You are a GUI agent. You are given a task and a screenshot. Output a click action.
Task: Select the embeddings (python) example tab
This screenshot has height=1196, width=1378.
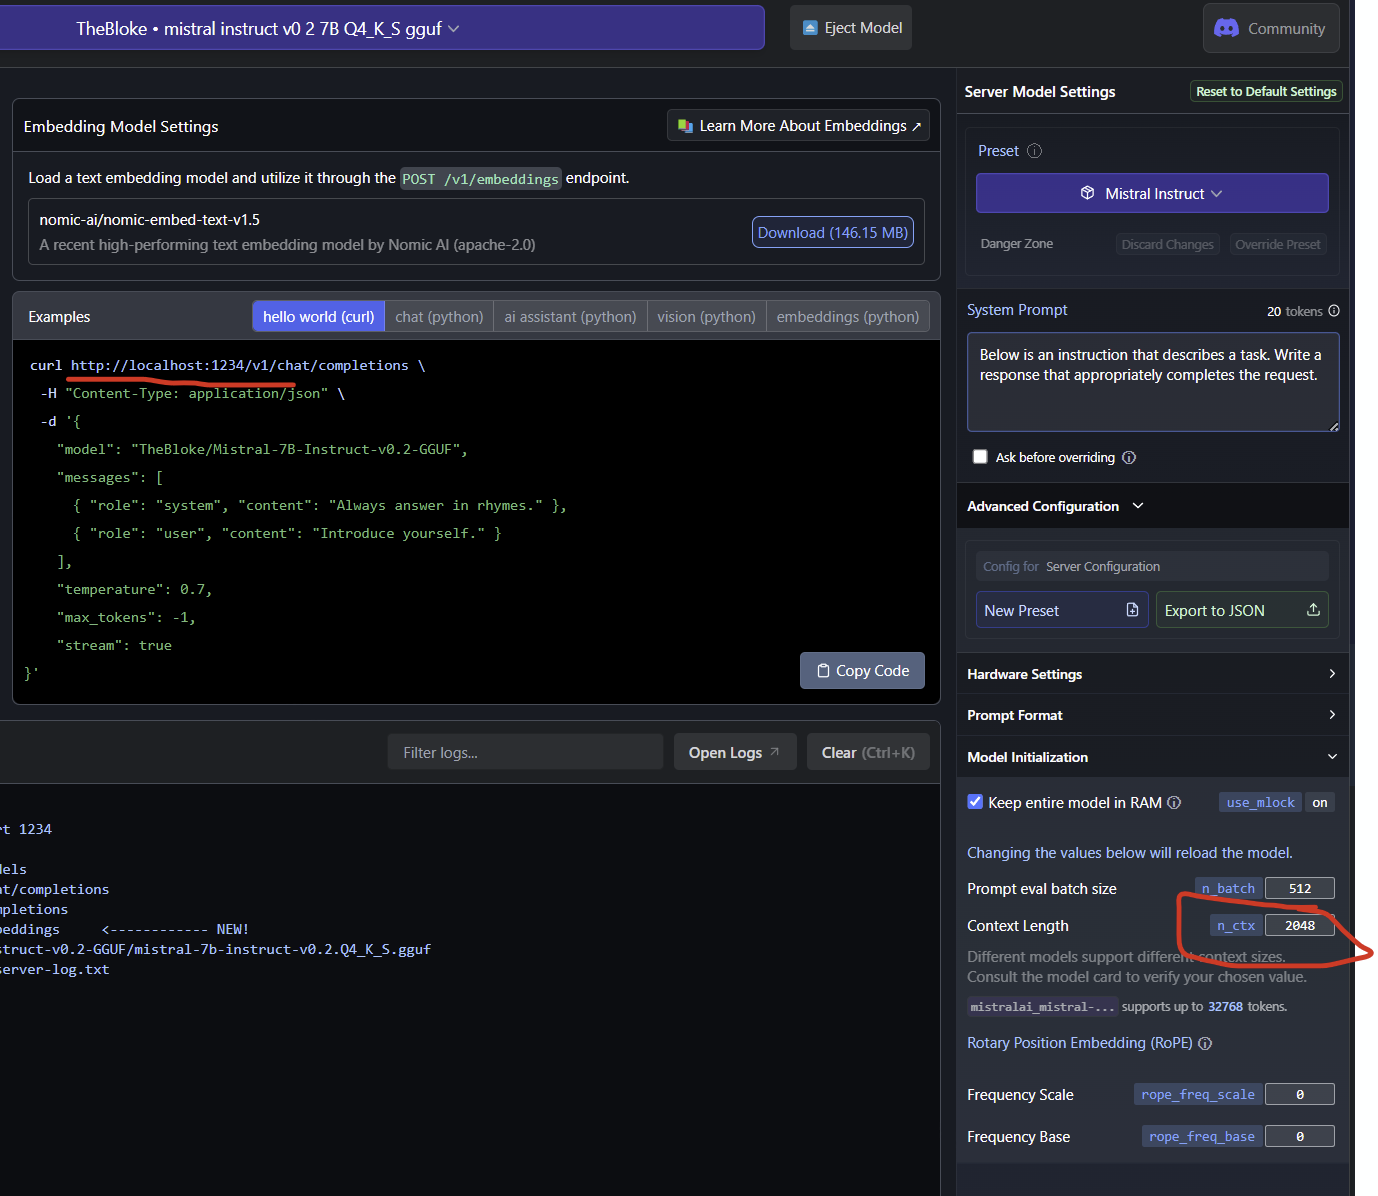coord(847,317)
